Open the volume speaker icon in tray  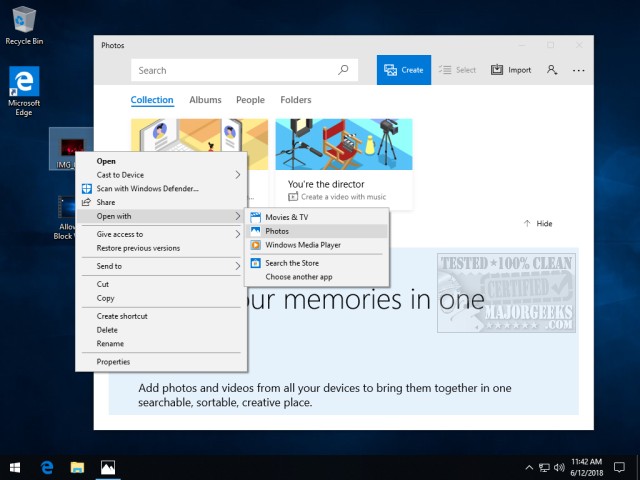(x=559, y=467)
